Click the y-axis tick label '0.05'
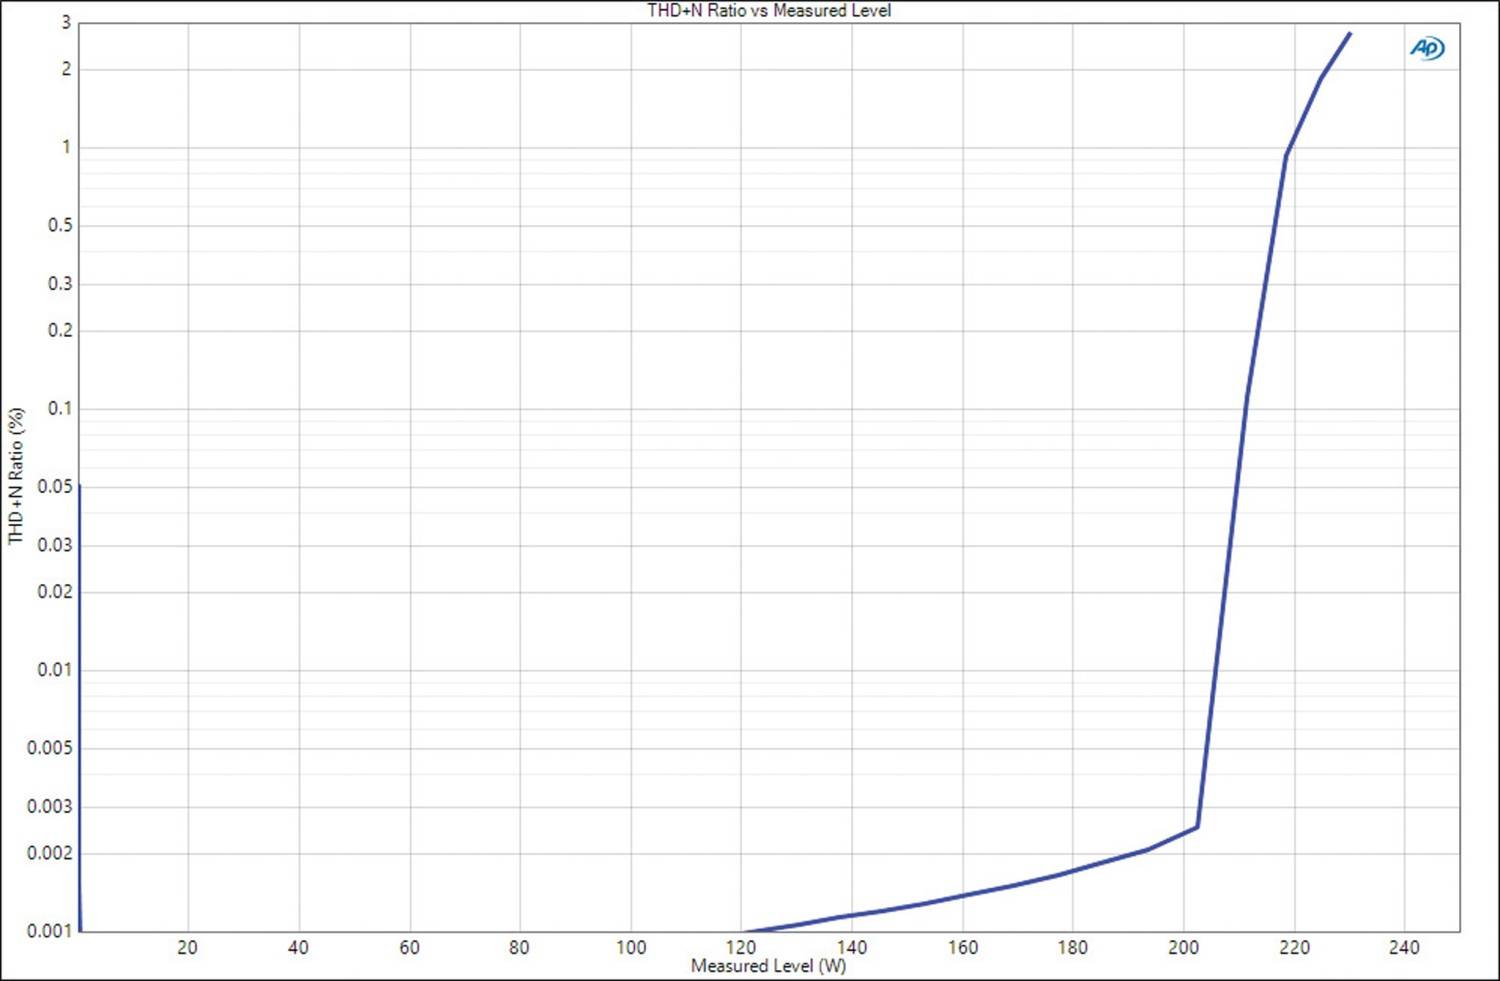1500x981 pixels. 55,486
